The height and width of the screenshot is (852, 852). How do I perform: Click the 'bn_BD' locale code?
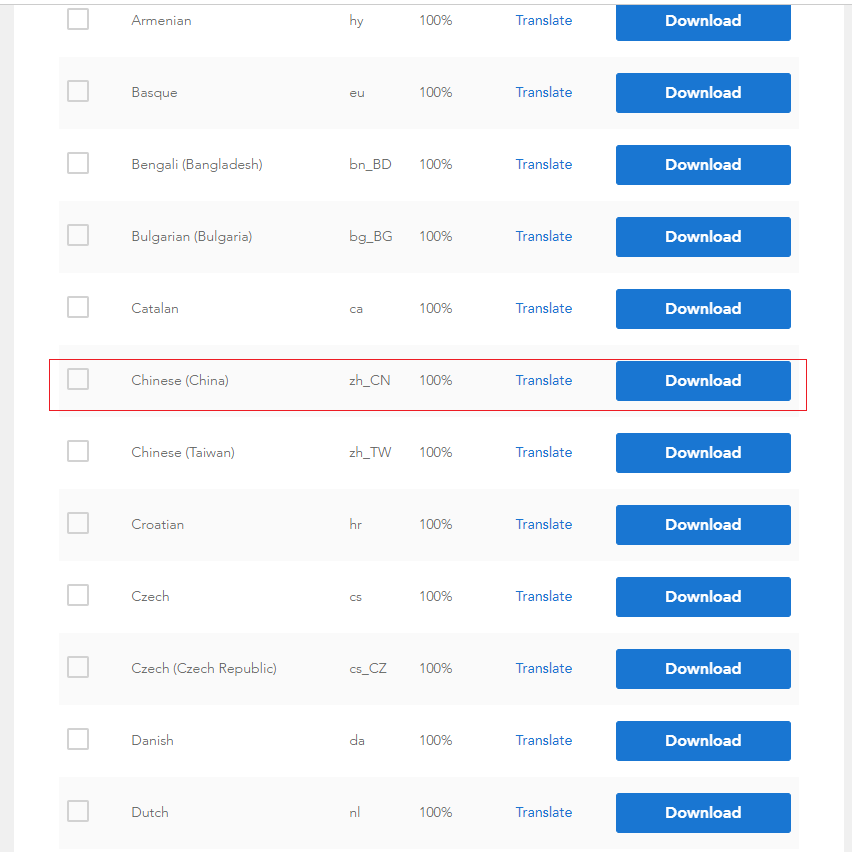tap(370, 165)
